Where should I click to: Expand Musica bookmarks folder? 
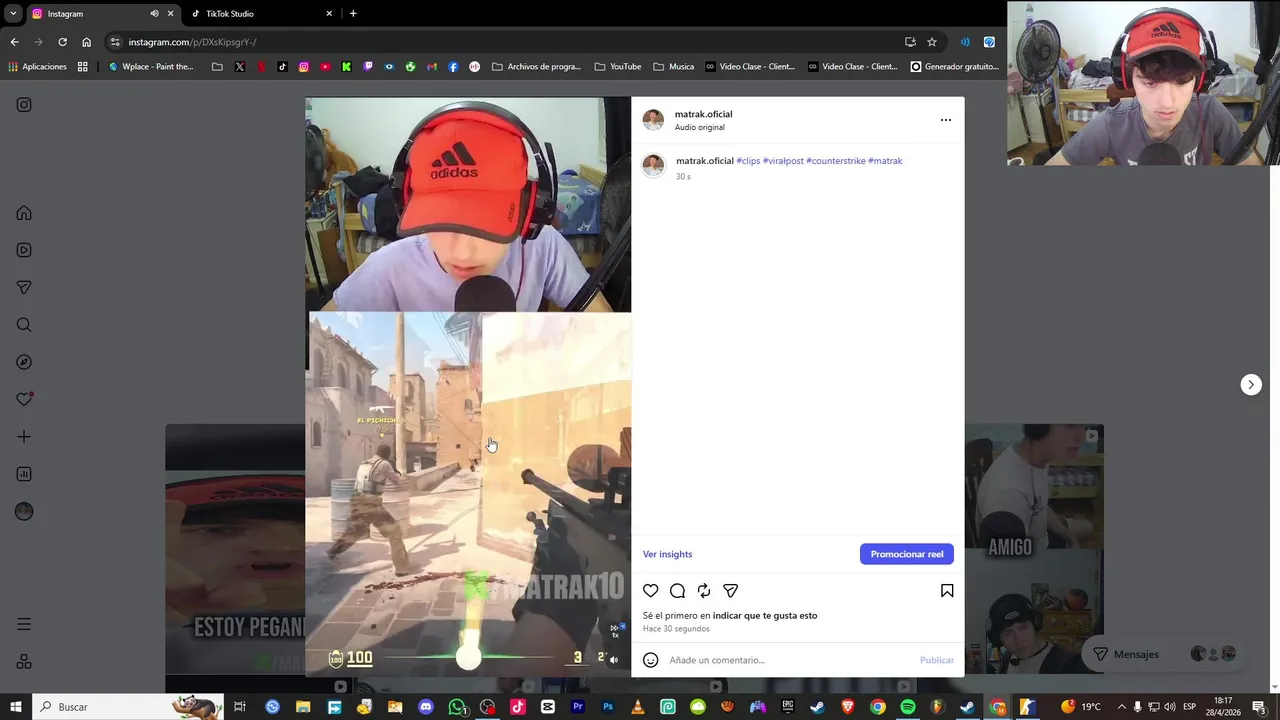(x=674, y=67)
